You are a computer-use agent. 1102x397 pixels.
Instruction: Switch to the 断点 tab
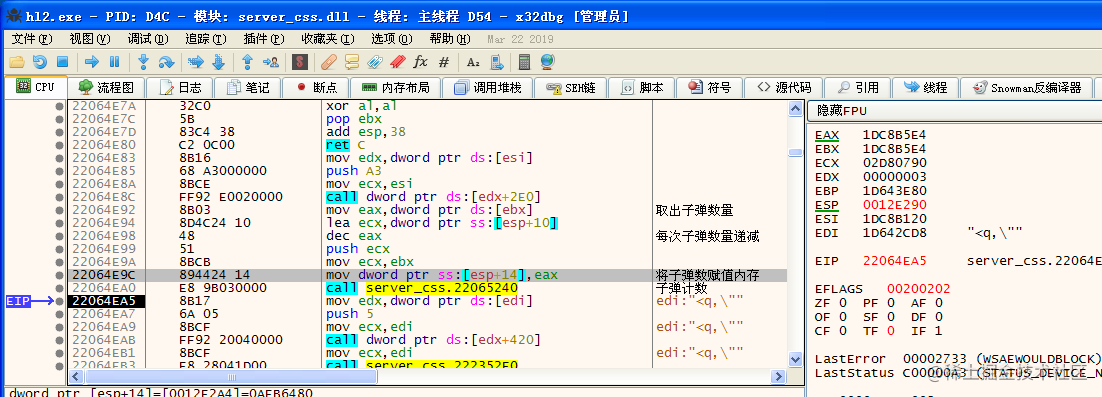click(x=316, y=88)
